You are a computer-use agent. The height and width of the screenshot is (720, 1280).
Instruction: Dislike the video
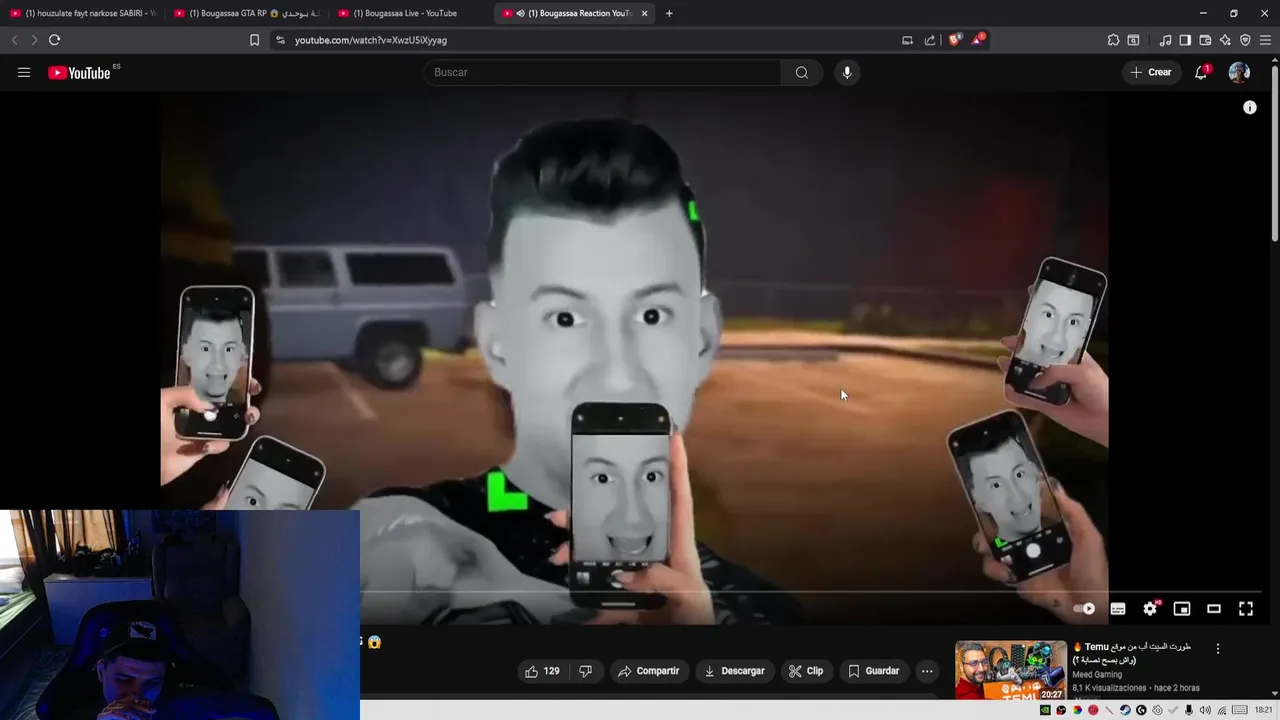point(586,671)
